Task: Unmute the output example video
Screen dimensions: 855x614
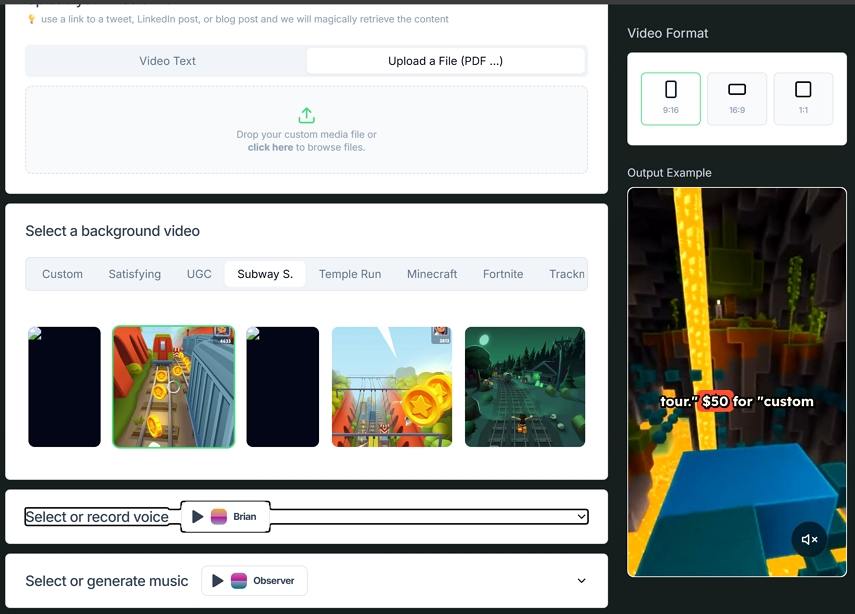Action: tap(808, 539)
